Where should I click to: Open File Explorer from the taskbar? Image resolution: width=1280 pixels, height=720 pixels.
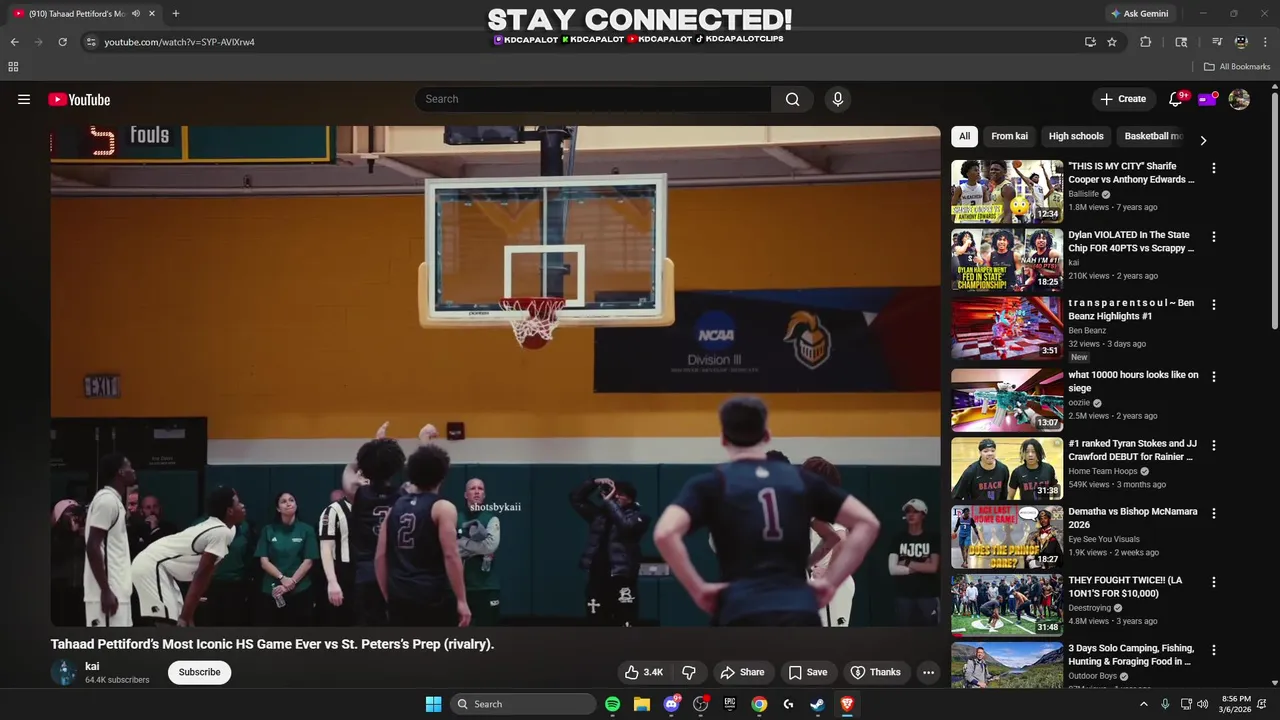click(642, 704)
